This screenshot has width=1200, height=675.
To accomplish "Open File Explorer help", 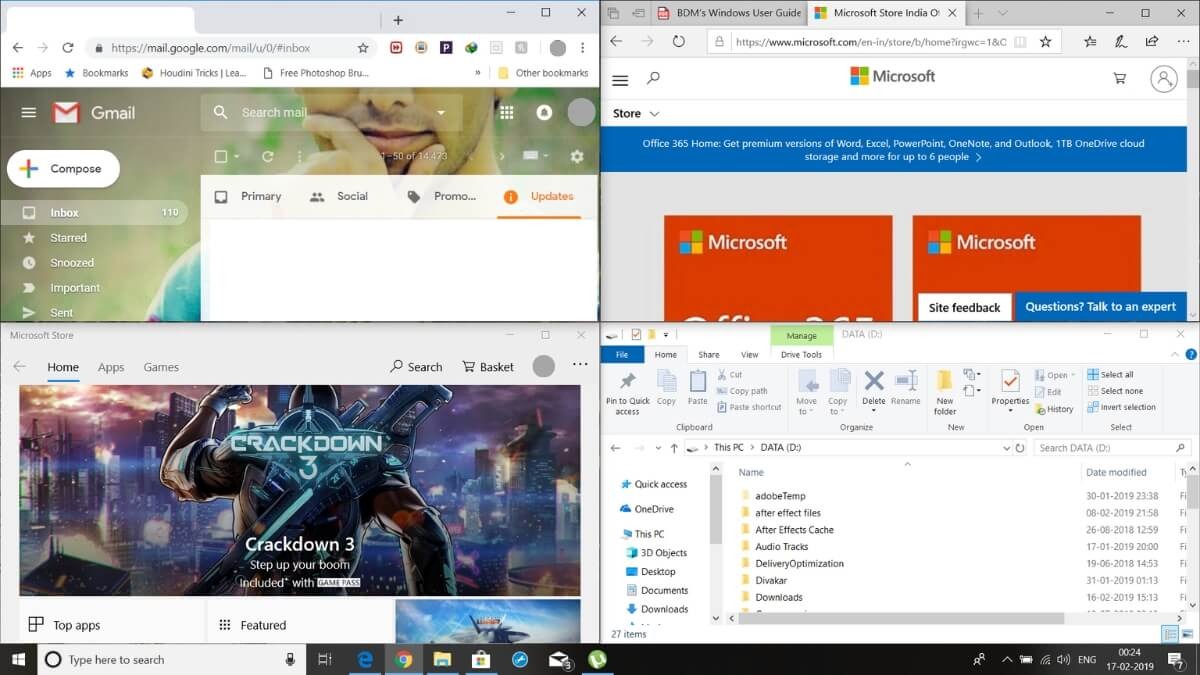I will [x=1189, y=354].
